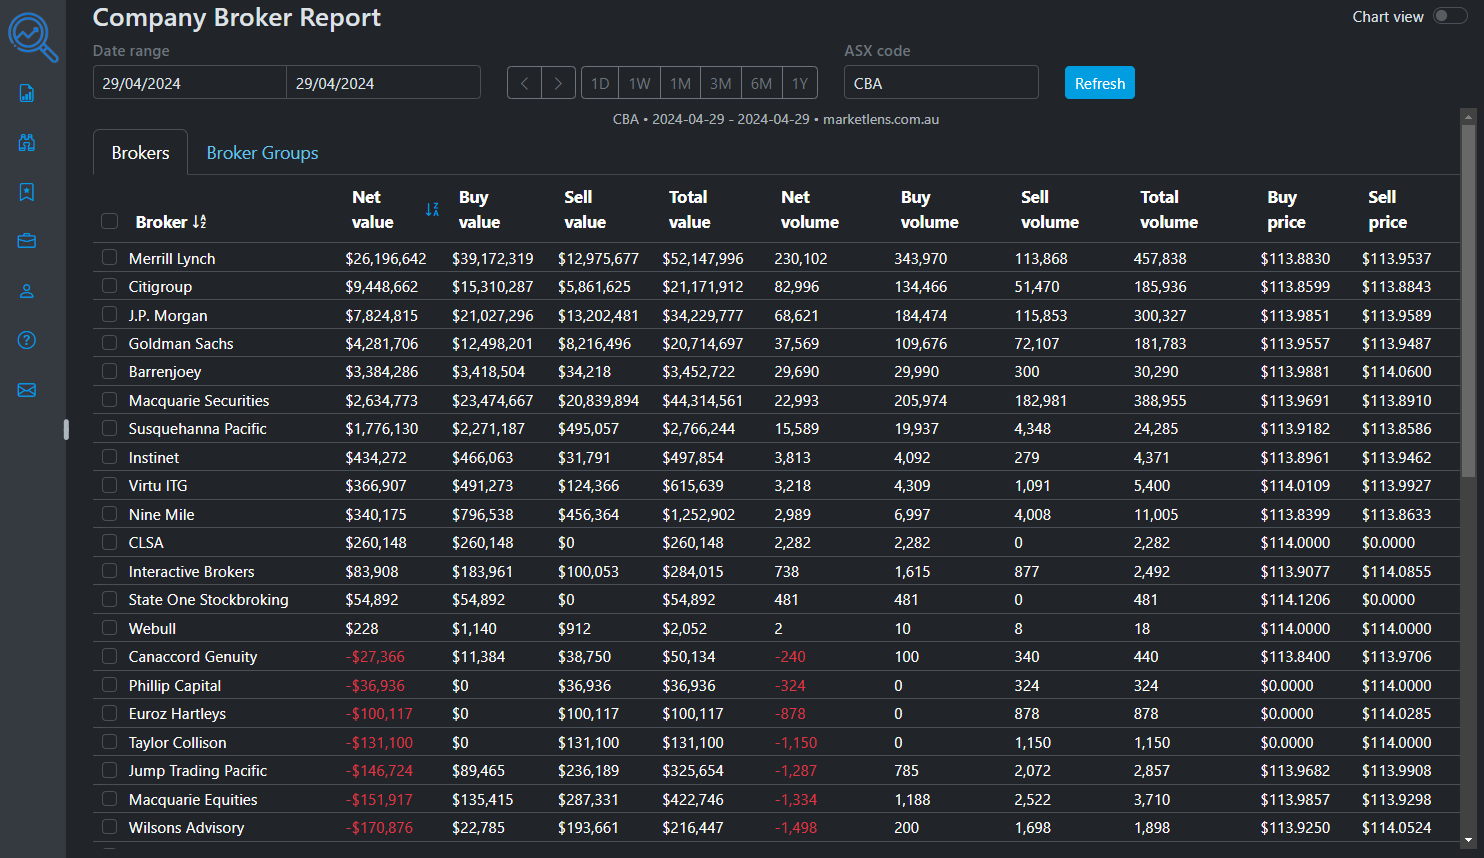Sort by the Broker column header
Screen dimensions: 1484x858
tap(171, 222)
